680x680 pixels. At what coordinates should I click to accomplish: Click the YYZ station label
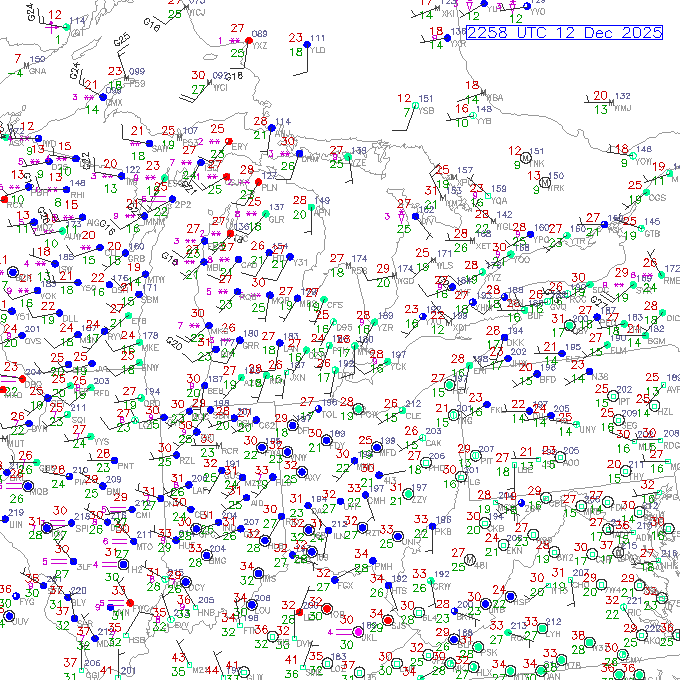click(493, 277)
